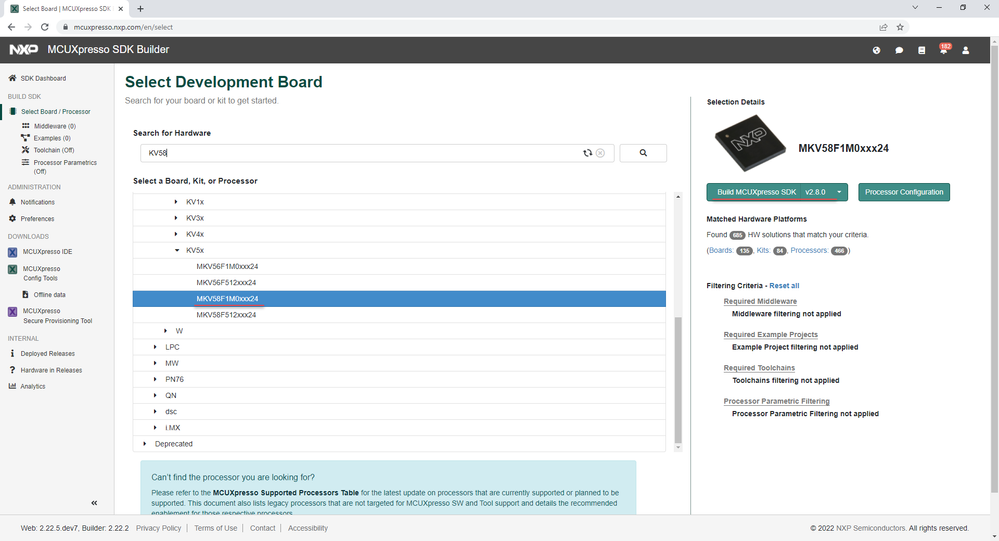Open Examples (0) in the sidebar
This screenshot has width=999, height=541.
[52, 138]
